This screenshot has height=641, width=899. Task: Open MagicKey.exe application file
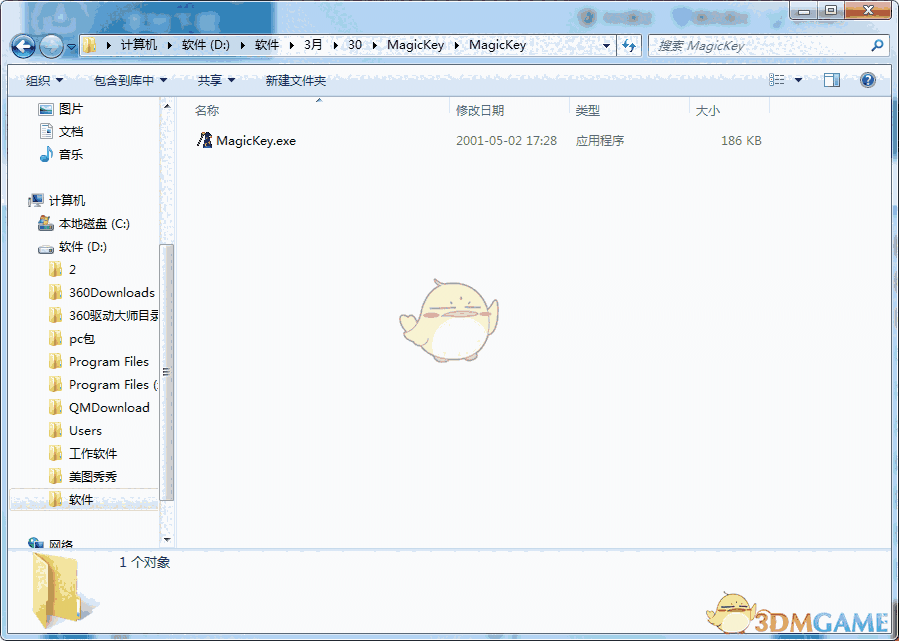click(253, 140)
